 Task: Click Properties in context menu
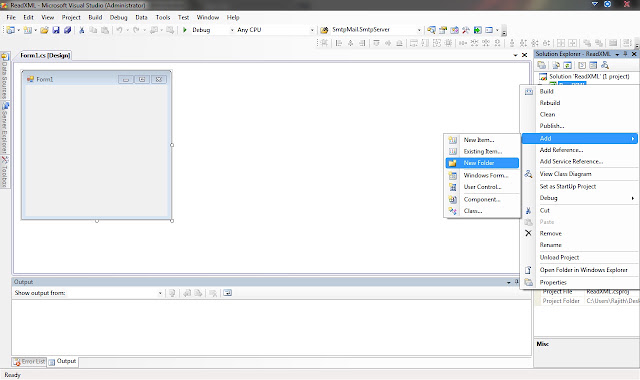[x=580, y=282]
